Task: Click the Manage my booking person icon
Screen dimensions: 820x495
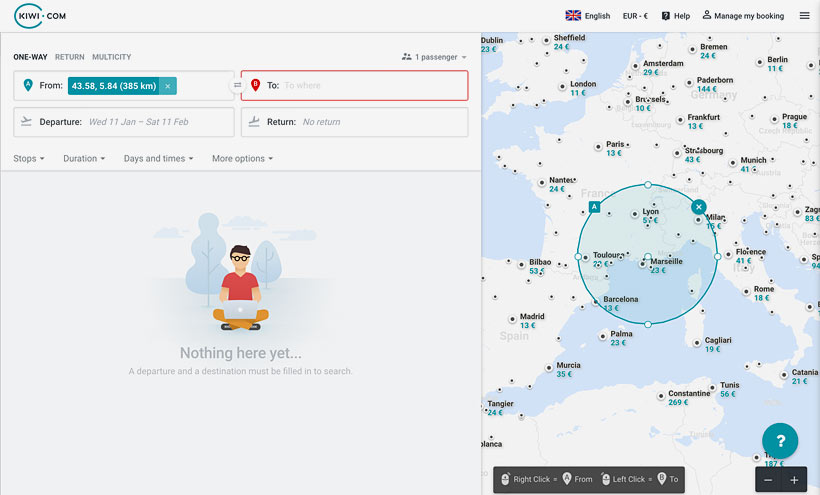Action: coord(707,15)
